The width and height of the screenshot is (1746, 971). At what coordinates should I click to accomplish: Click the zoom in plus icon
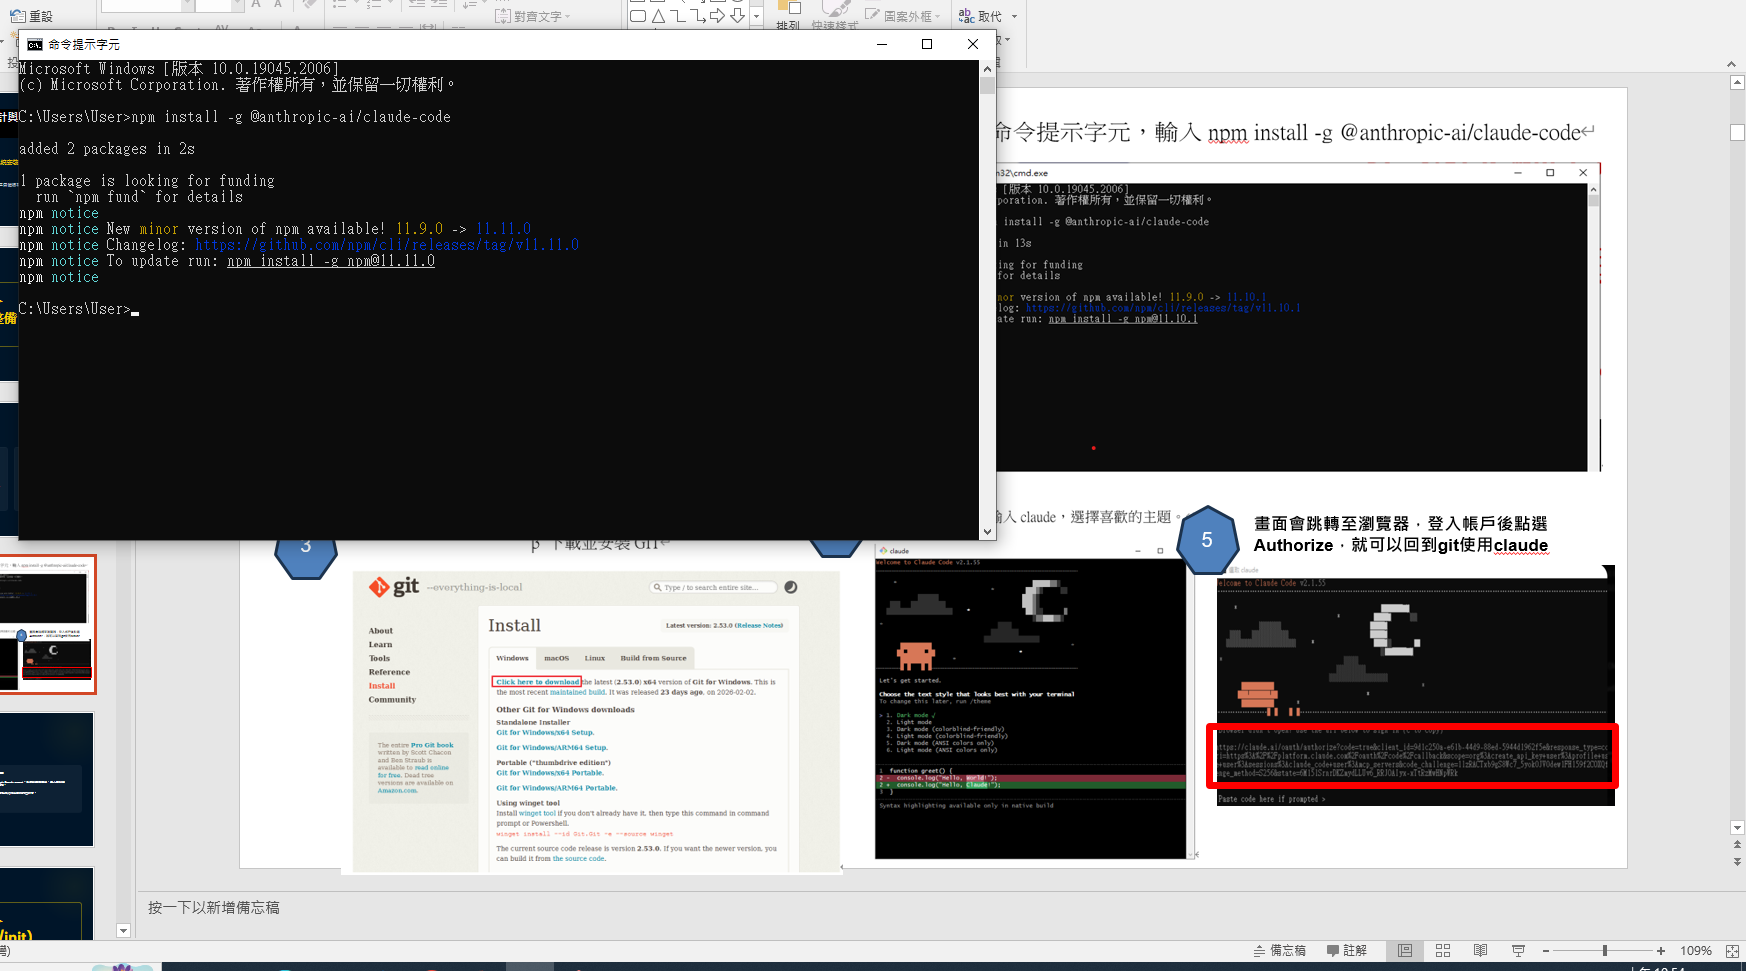[1661, 951]
